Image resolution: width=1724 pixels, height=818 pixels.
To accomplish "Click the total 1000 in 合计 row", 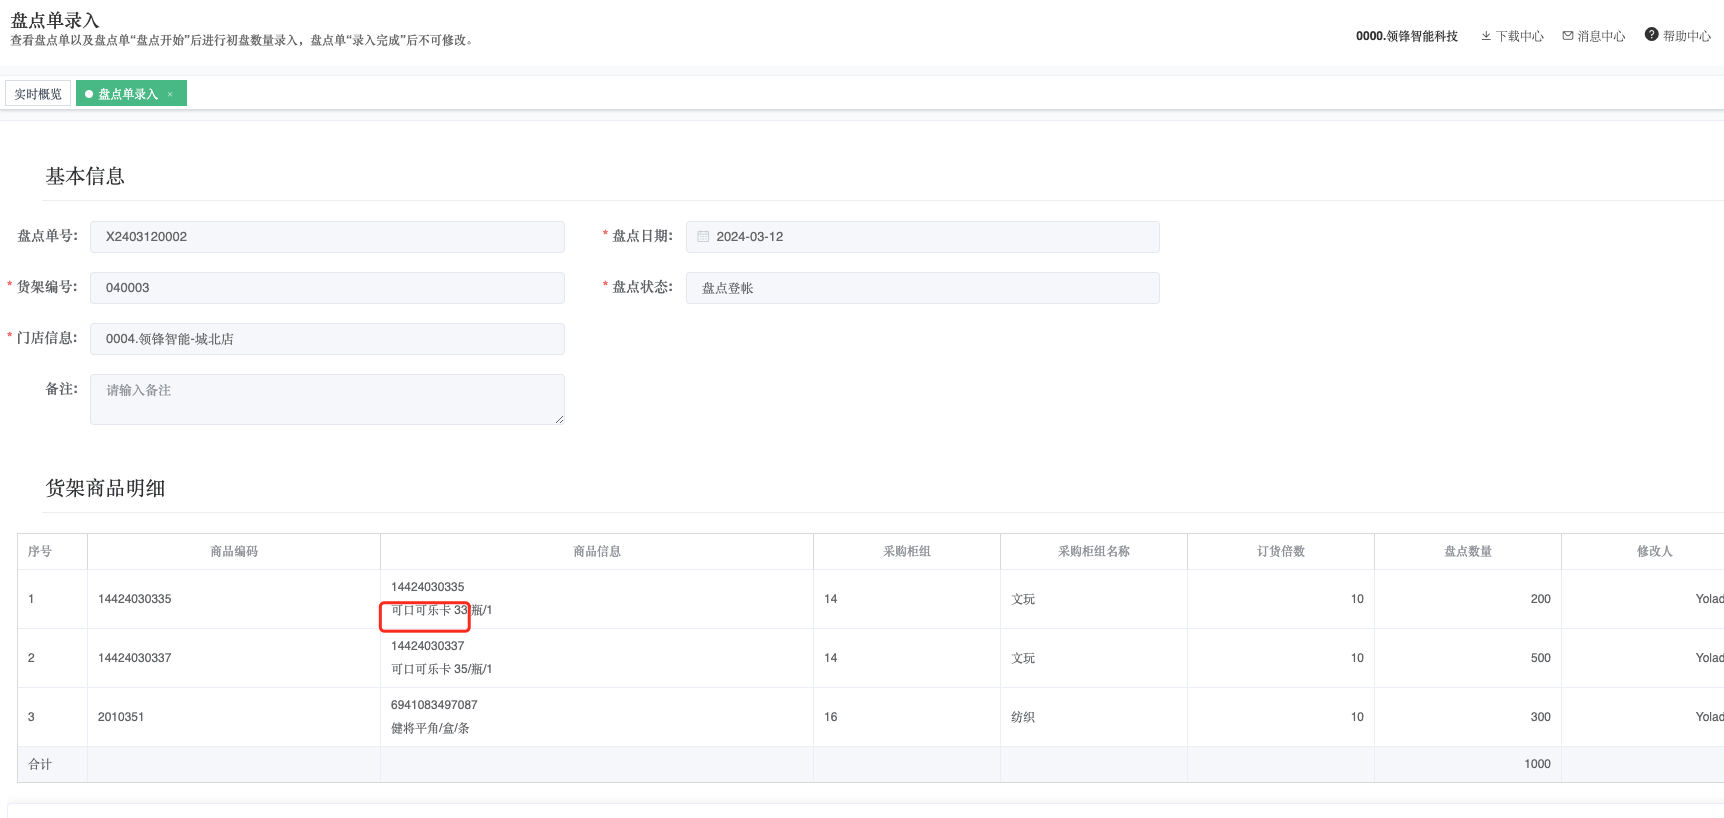I will pos(1537,764).
